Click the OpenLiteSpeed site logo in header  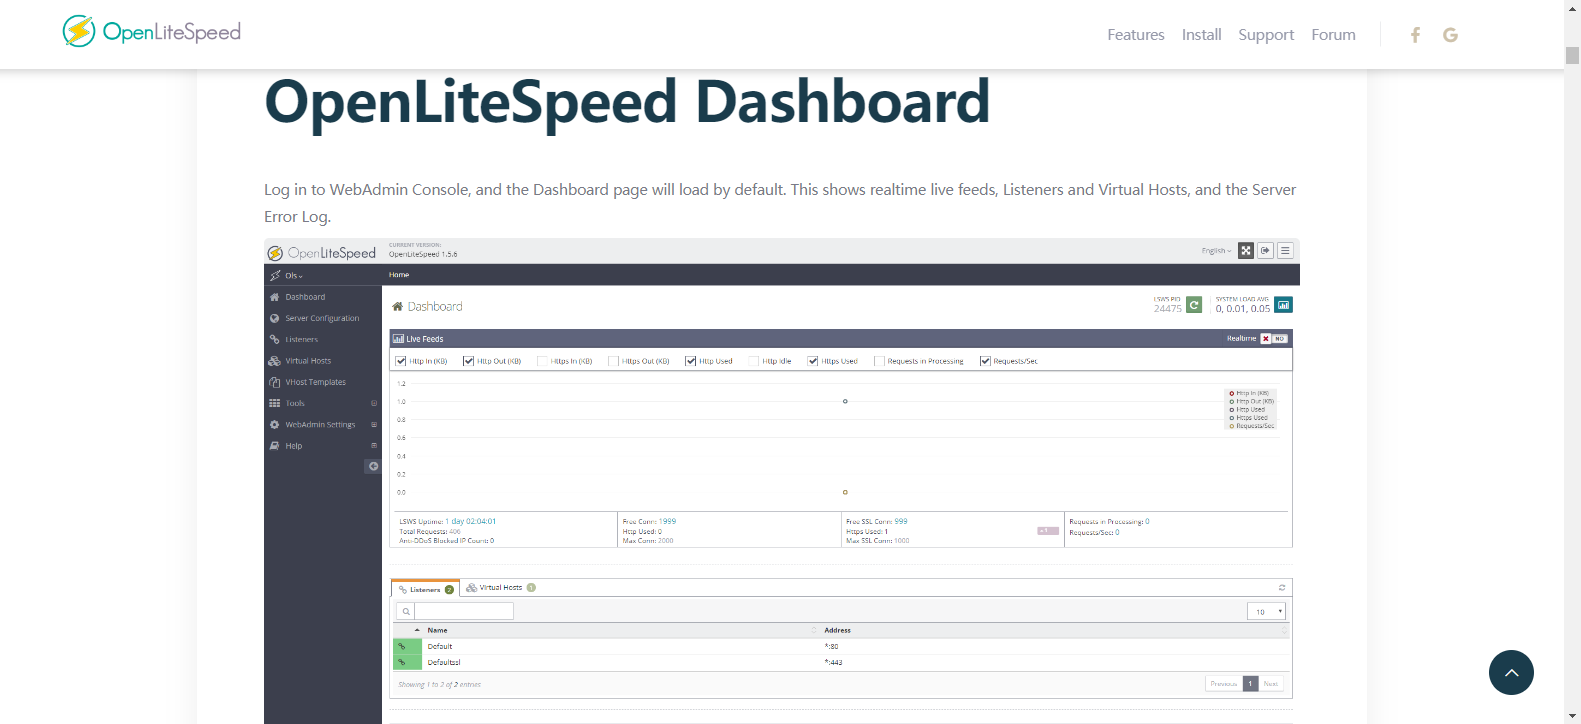pos(152,32)
